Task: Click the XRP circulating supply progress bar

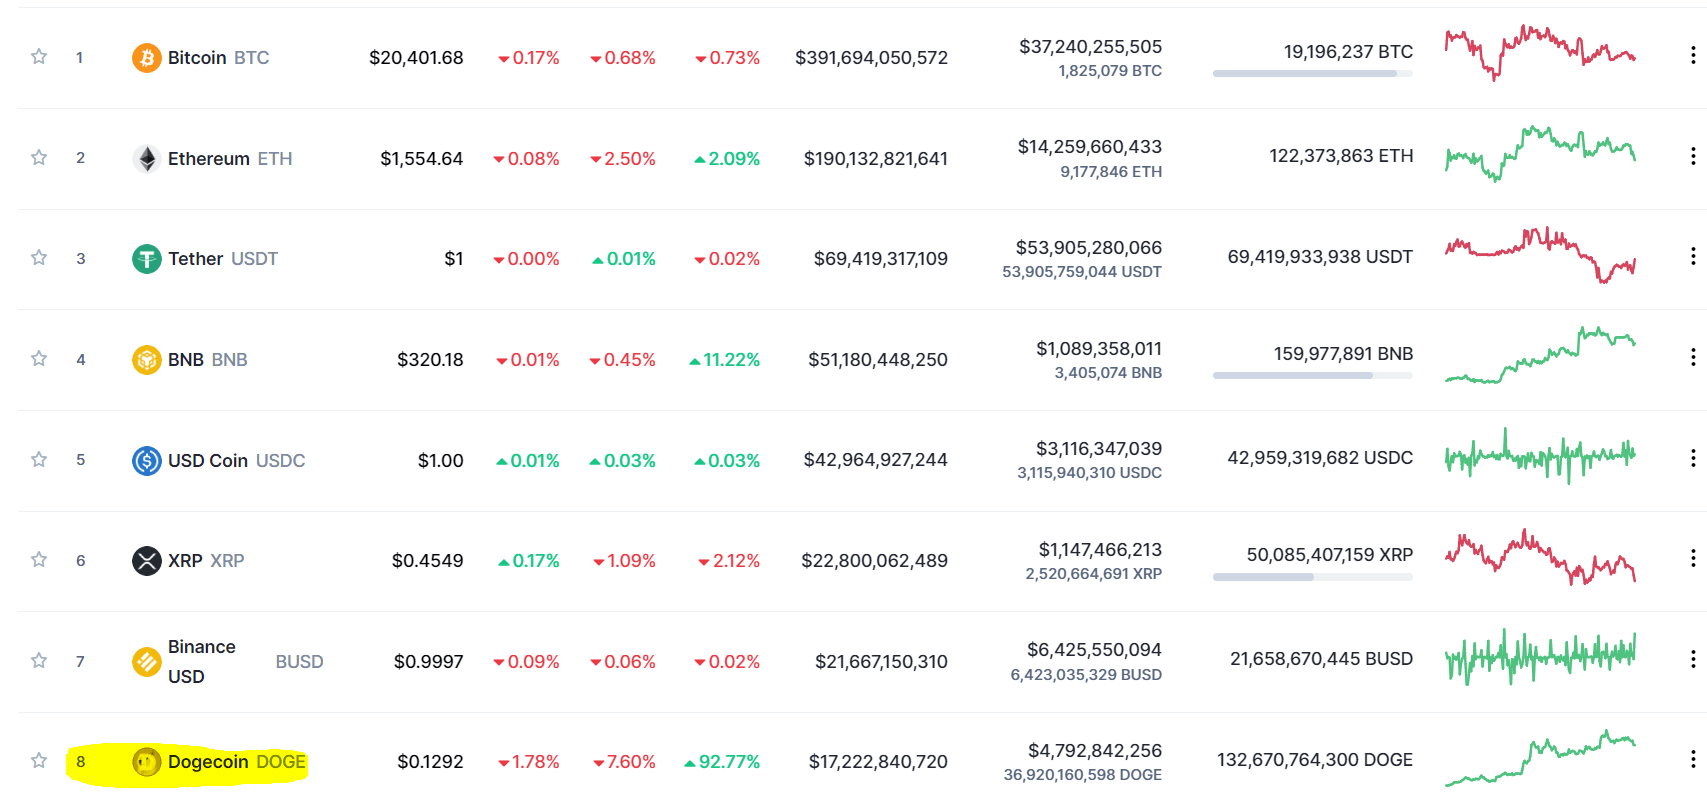Action: 1313,577
